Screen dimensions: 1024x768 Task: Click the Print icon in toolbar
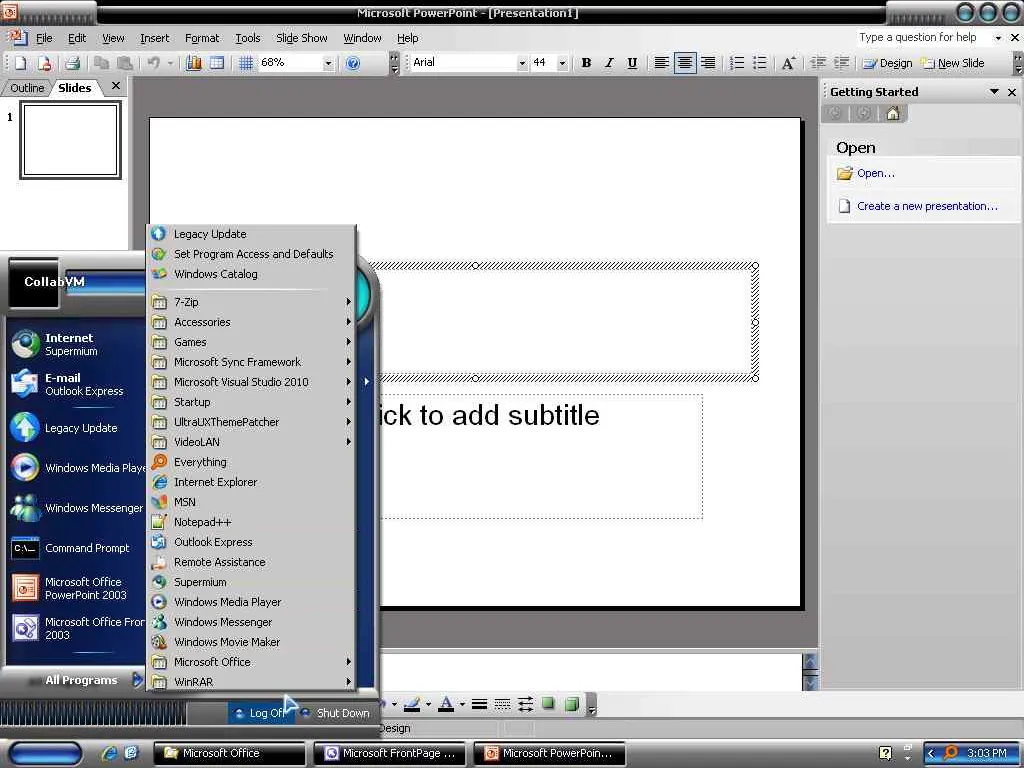(72, 63)
